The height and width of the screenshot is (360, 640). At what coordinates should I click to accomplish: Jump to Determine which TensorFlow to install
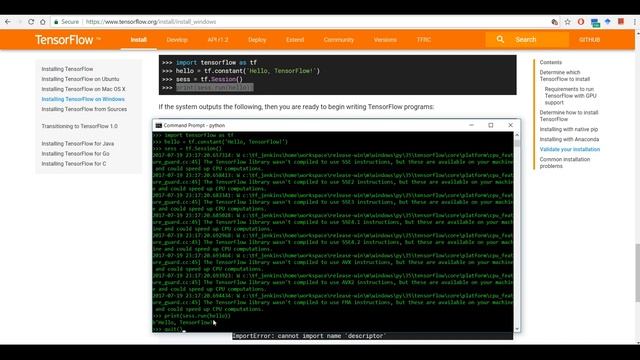pyautogui.click(x=565, y=76)
